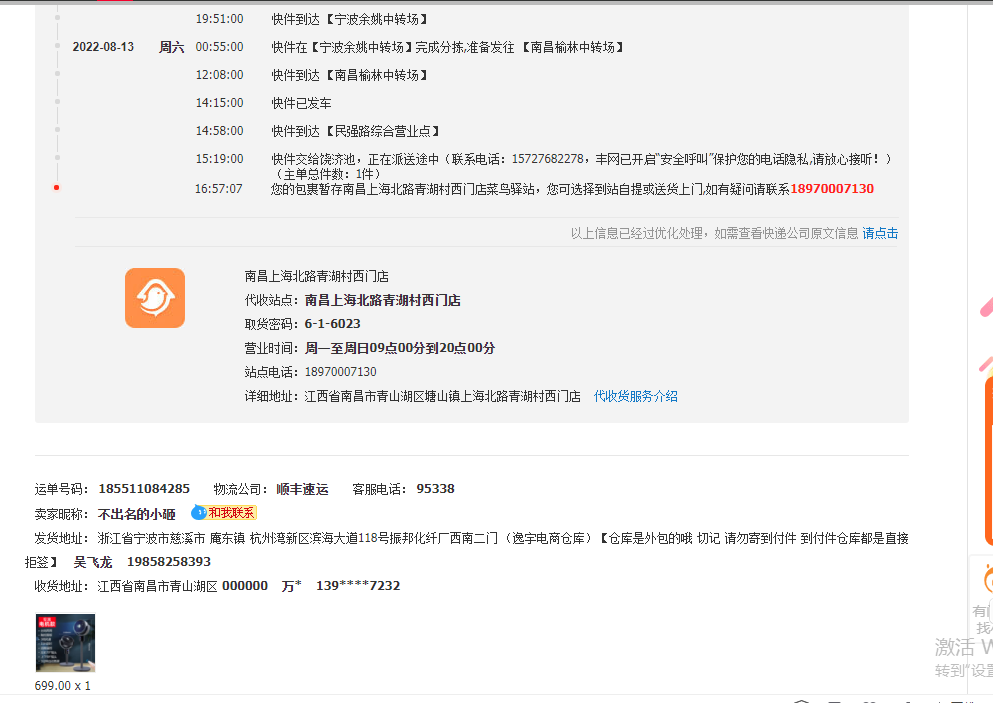Screen dimensions: 993x703
Task: Open the 代收货服务介绍 link
Action: point(635,396)
